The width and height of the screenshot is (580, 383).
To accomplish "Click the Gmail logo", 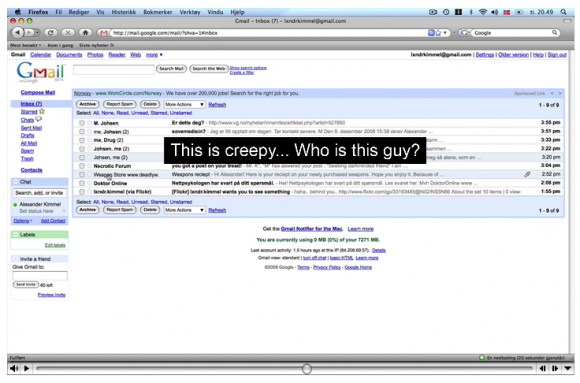I will coord(40,72).
